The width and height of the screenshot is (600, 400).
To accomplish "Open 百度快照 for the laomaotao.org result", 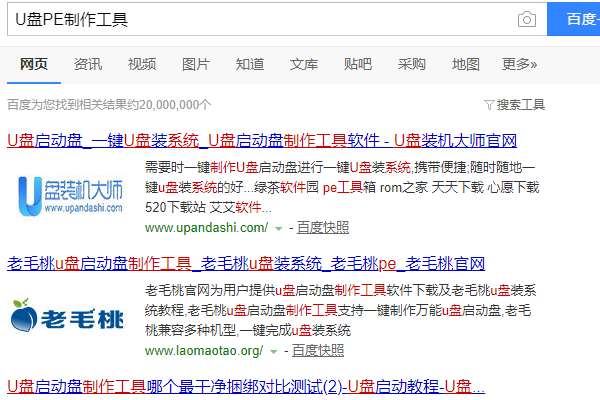I will pos(318,351).
